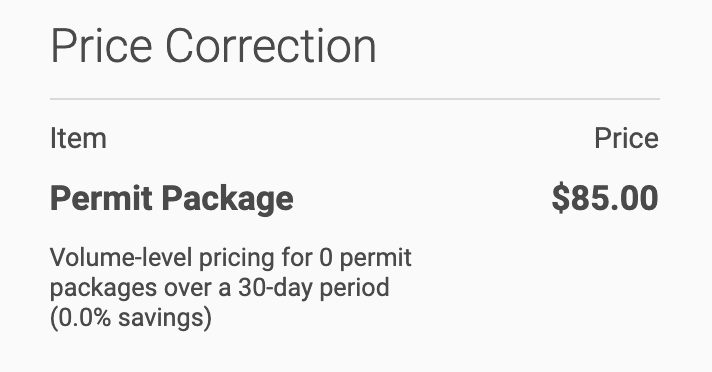Click the (0.0% savings) text

point(131,317)
